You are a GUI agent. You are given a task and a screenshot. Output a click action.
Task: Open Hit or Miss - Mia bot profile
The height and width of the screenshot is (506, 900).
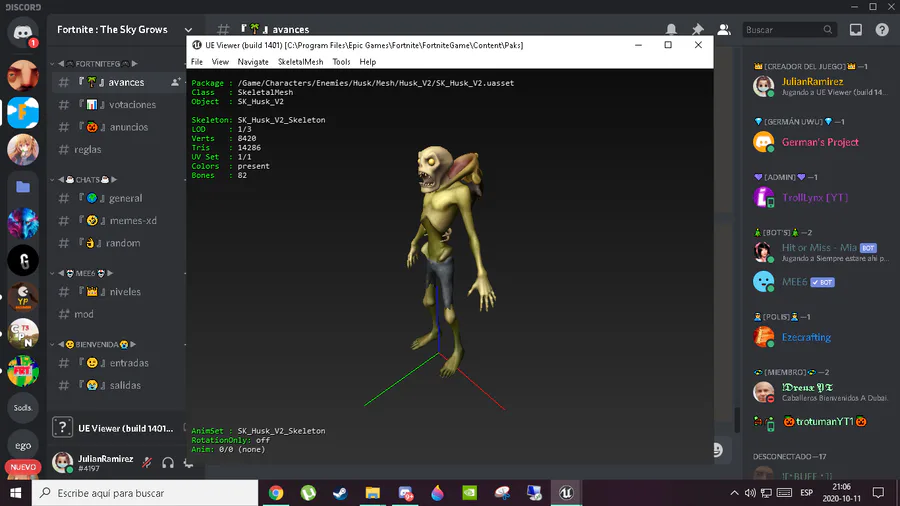click(x=821, y=252)
